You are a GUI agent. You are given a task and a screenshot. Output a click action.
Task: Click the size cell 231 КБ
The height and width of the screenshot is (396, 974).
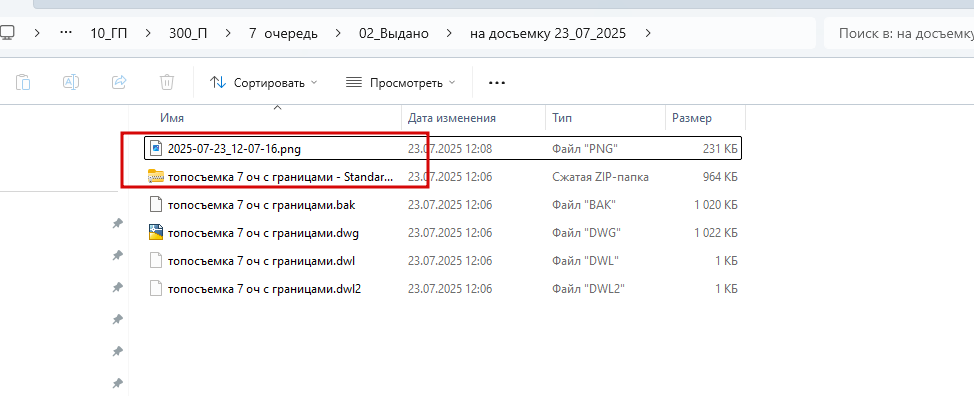[720, 149]
